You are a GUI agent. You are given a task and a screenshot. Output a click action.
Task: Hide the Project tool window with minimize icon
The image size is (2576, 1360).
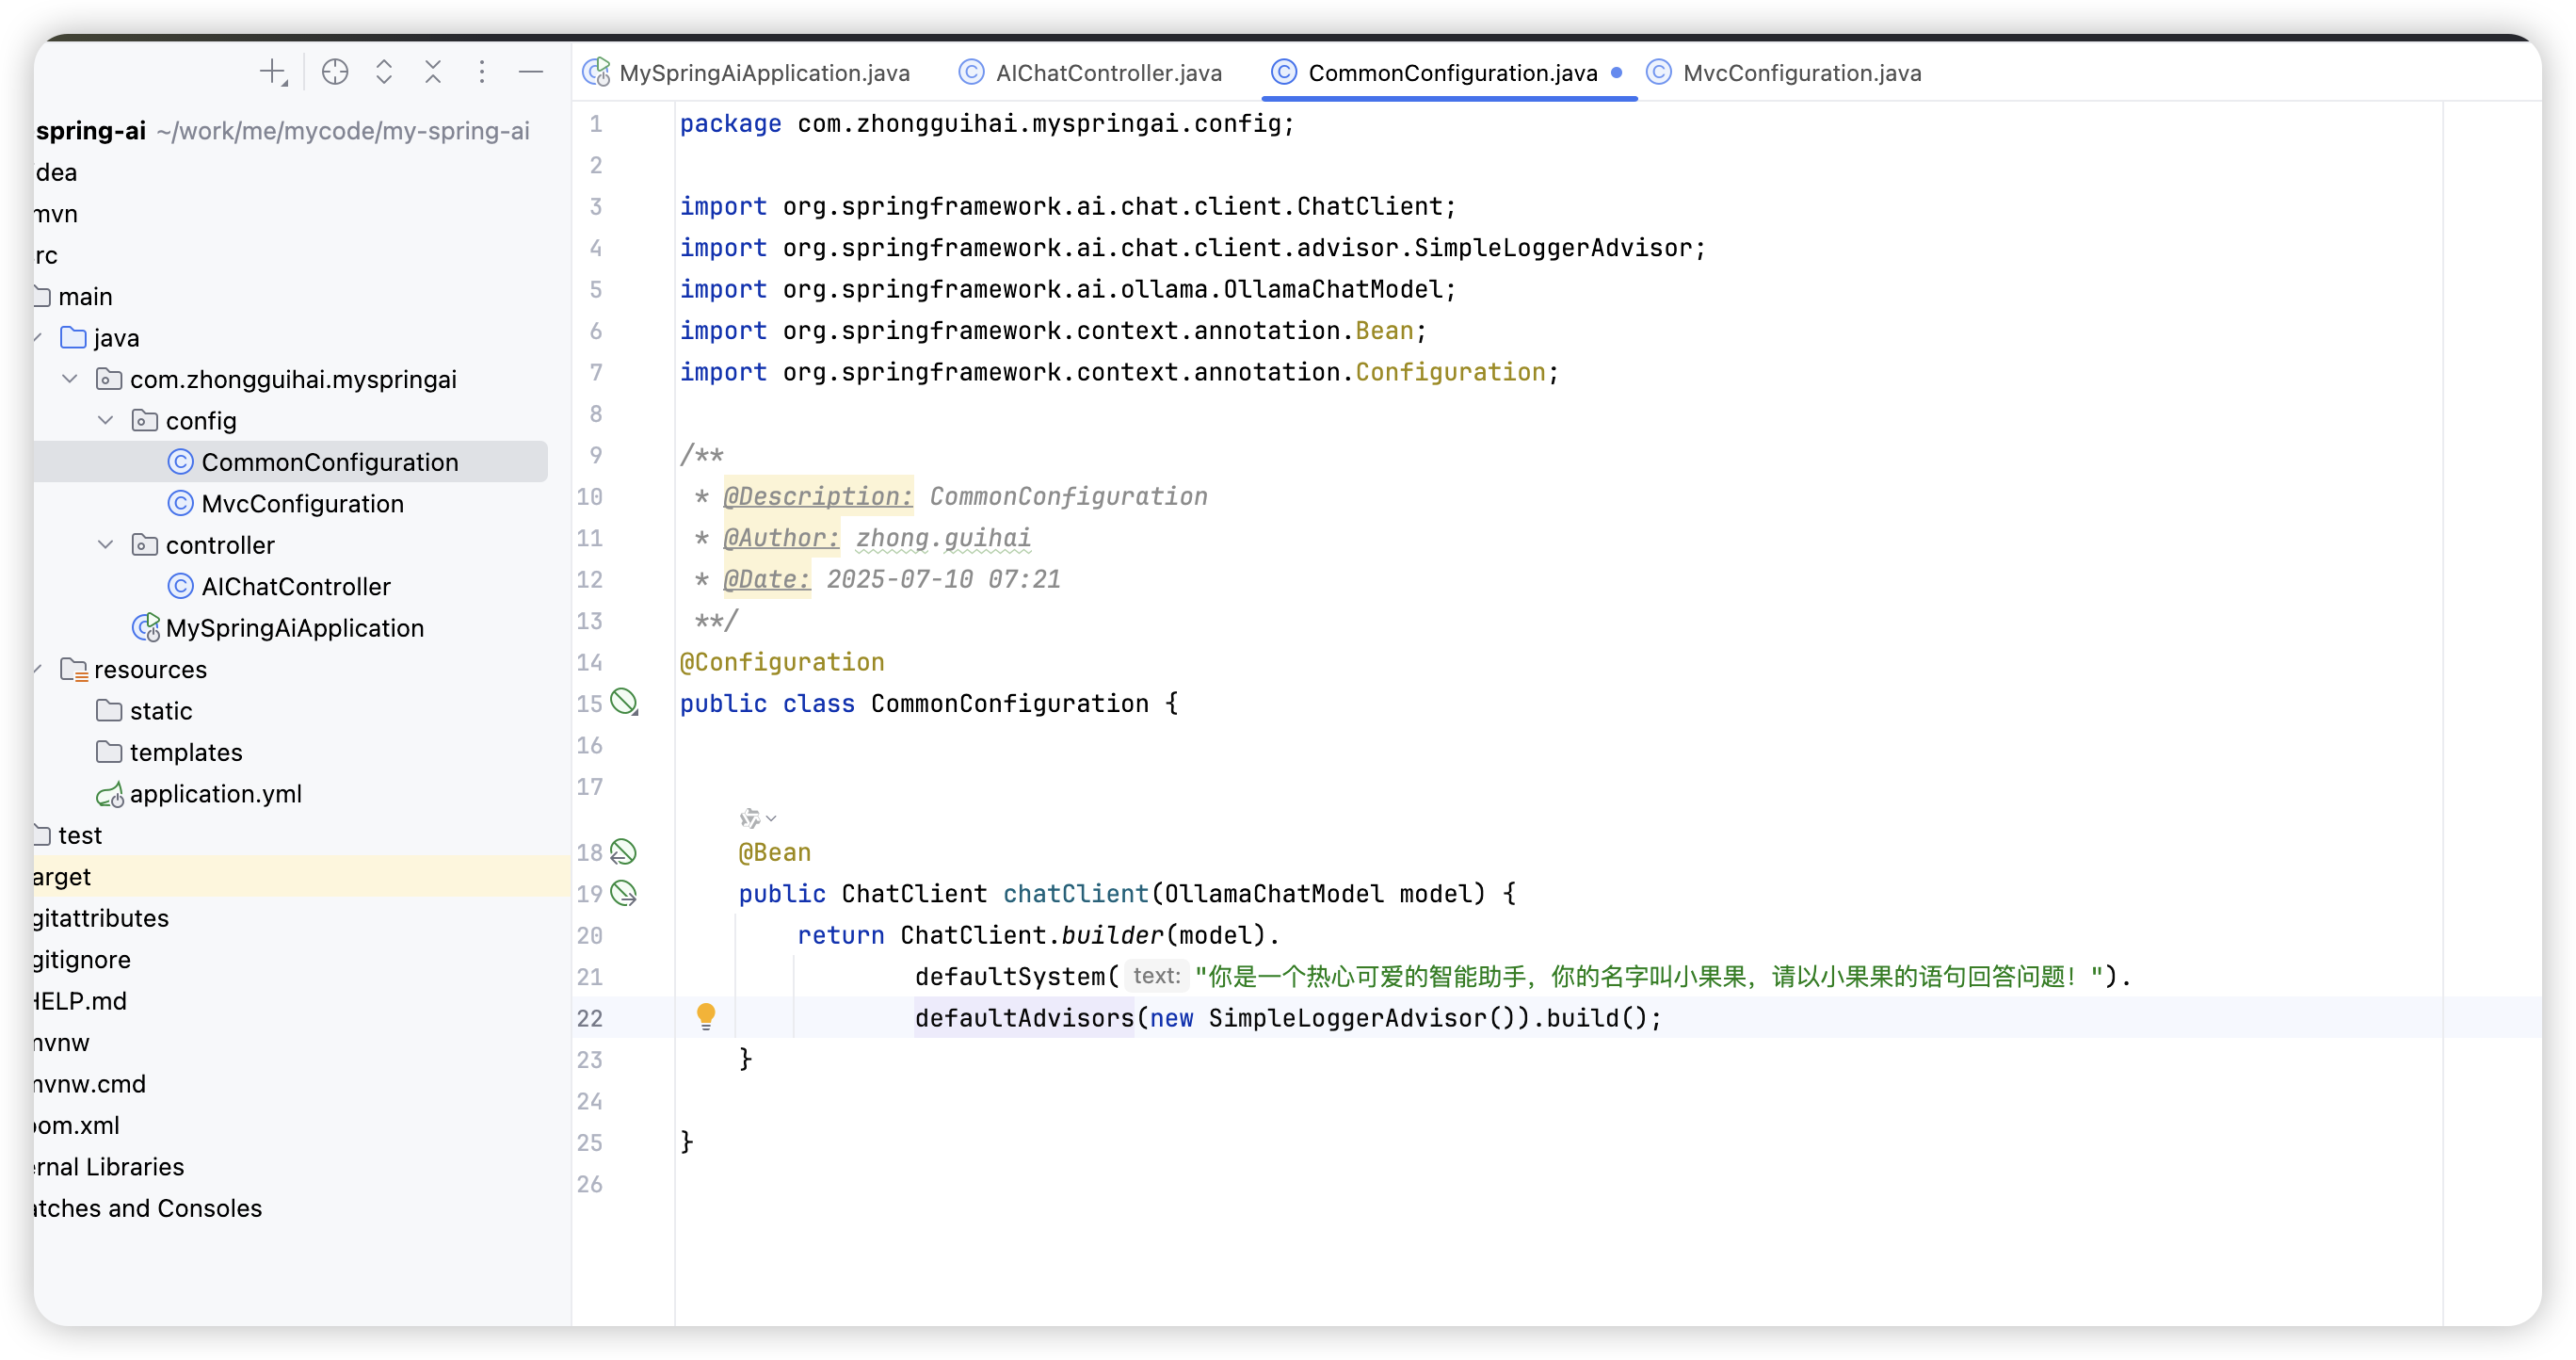(530, 71)
